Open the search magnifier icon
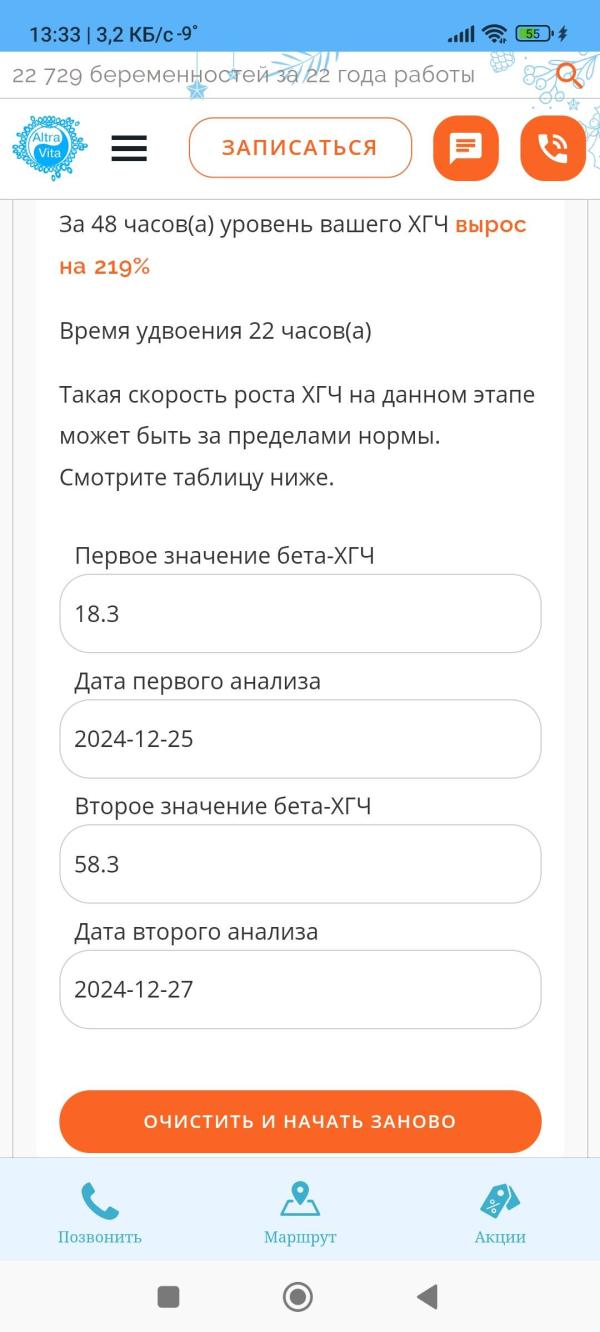The width and height of the screenshot is (600, 1332). click(569, 74)
